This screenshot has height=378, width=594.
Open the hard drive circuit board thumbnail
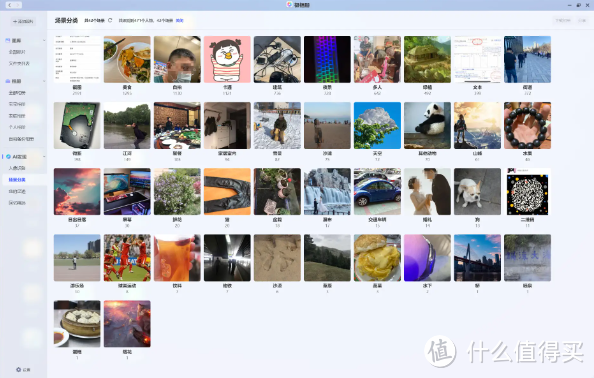[77, 125]
